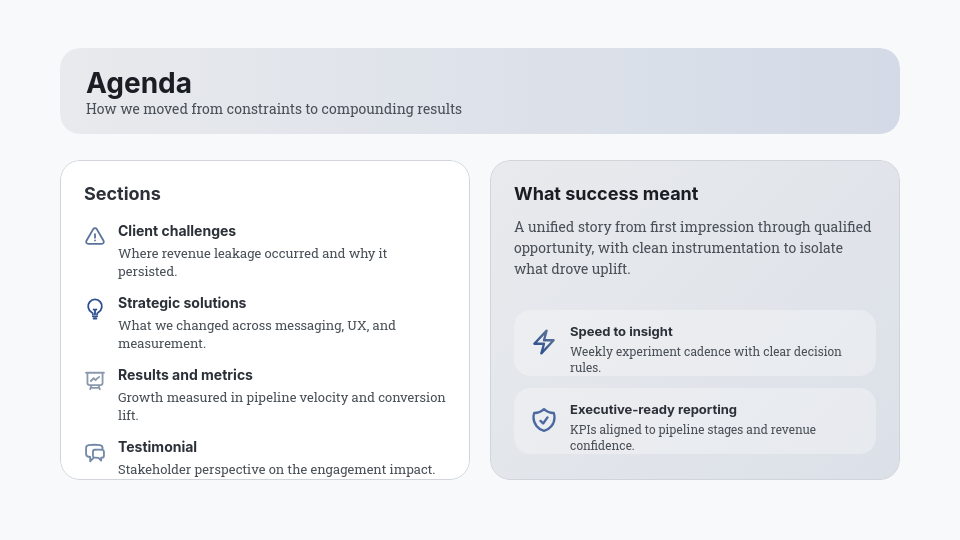Select the Executive-ready reporting card title
The height and width of the screenshot is (540, 960).
[x=653, y=410]
